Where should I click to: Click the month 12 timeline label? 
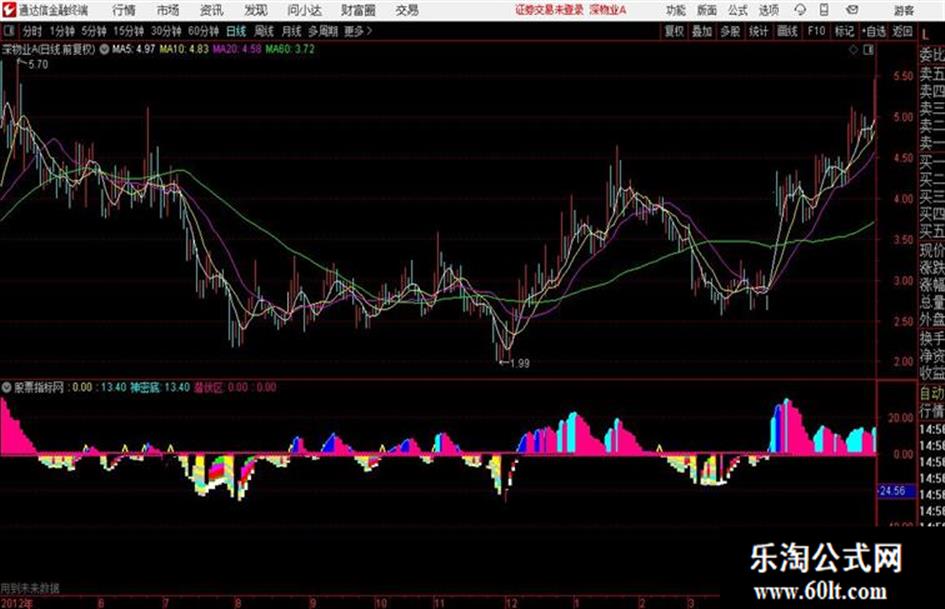510,603
